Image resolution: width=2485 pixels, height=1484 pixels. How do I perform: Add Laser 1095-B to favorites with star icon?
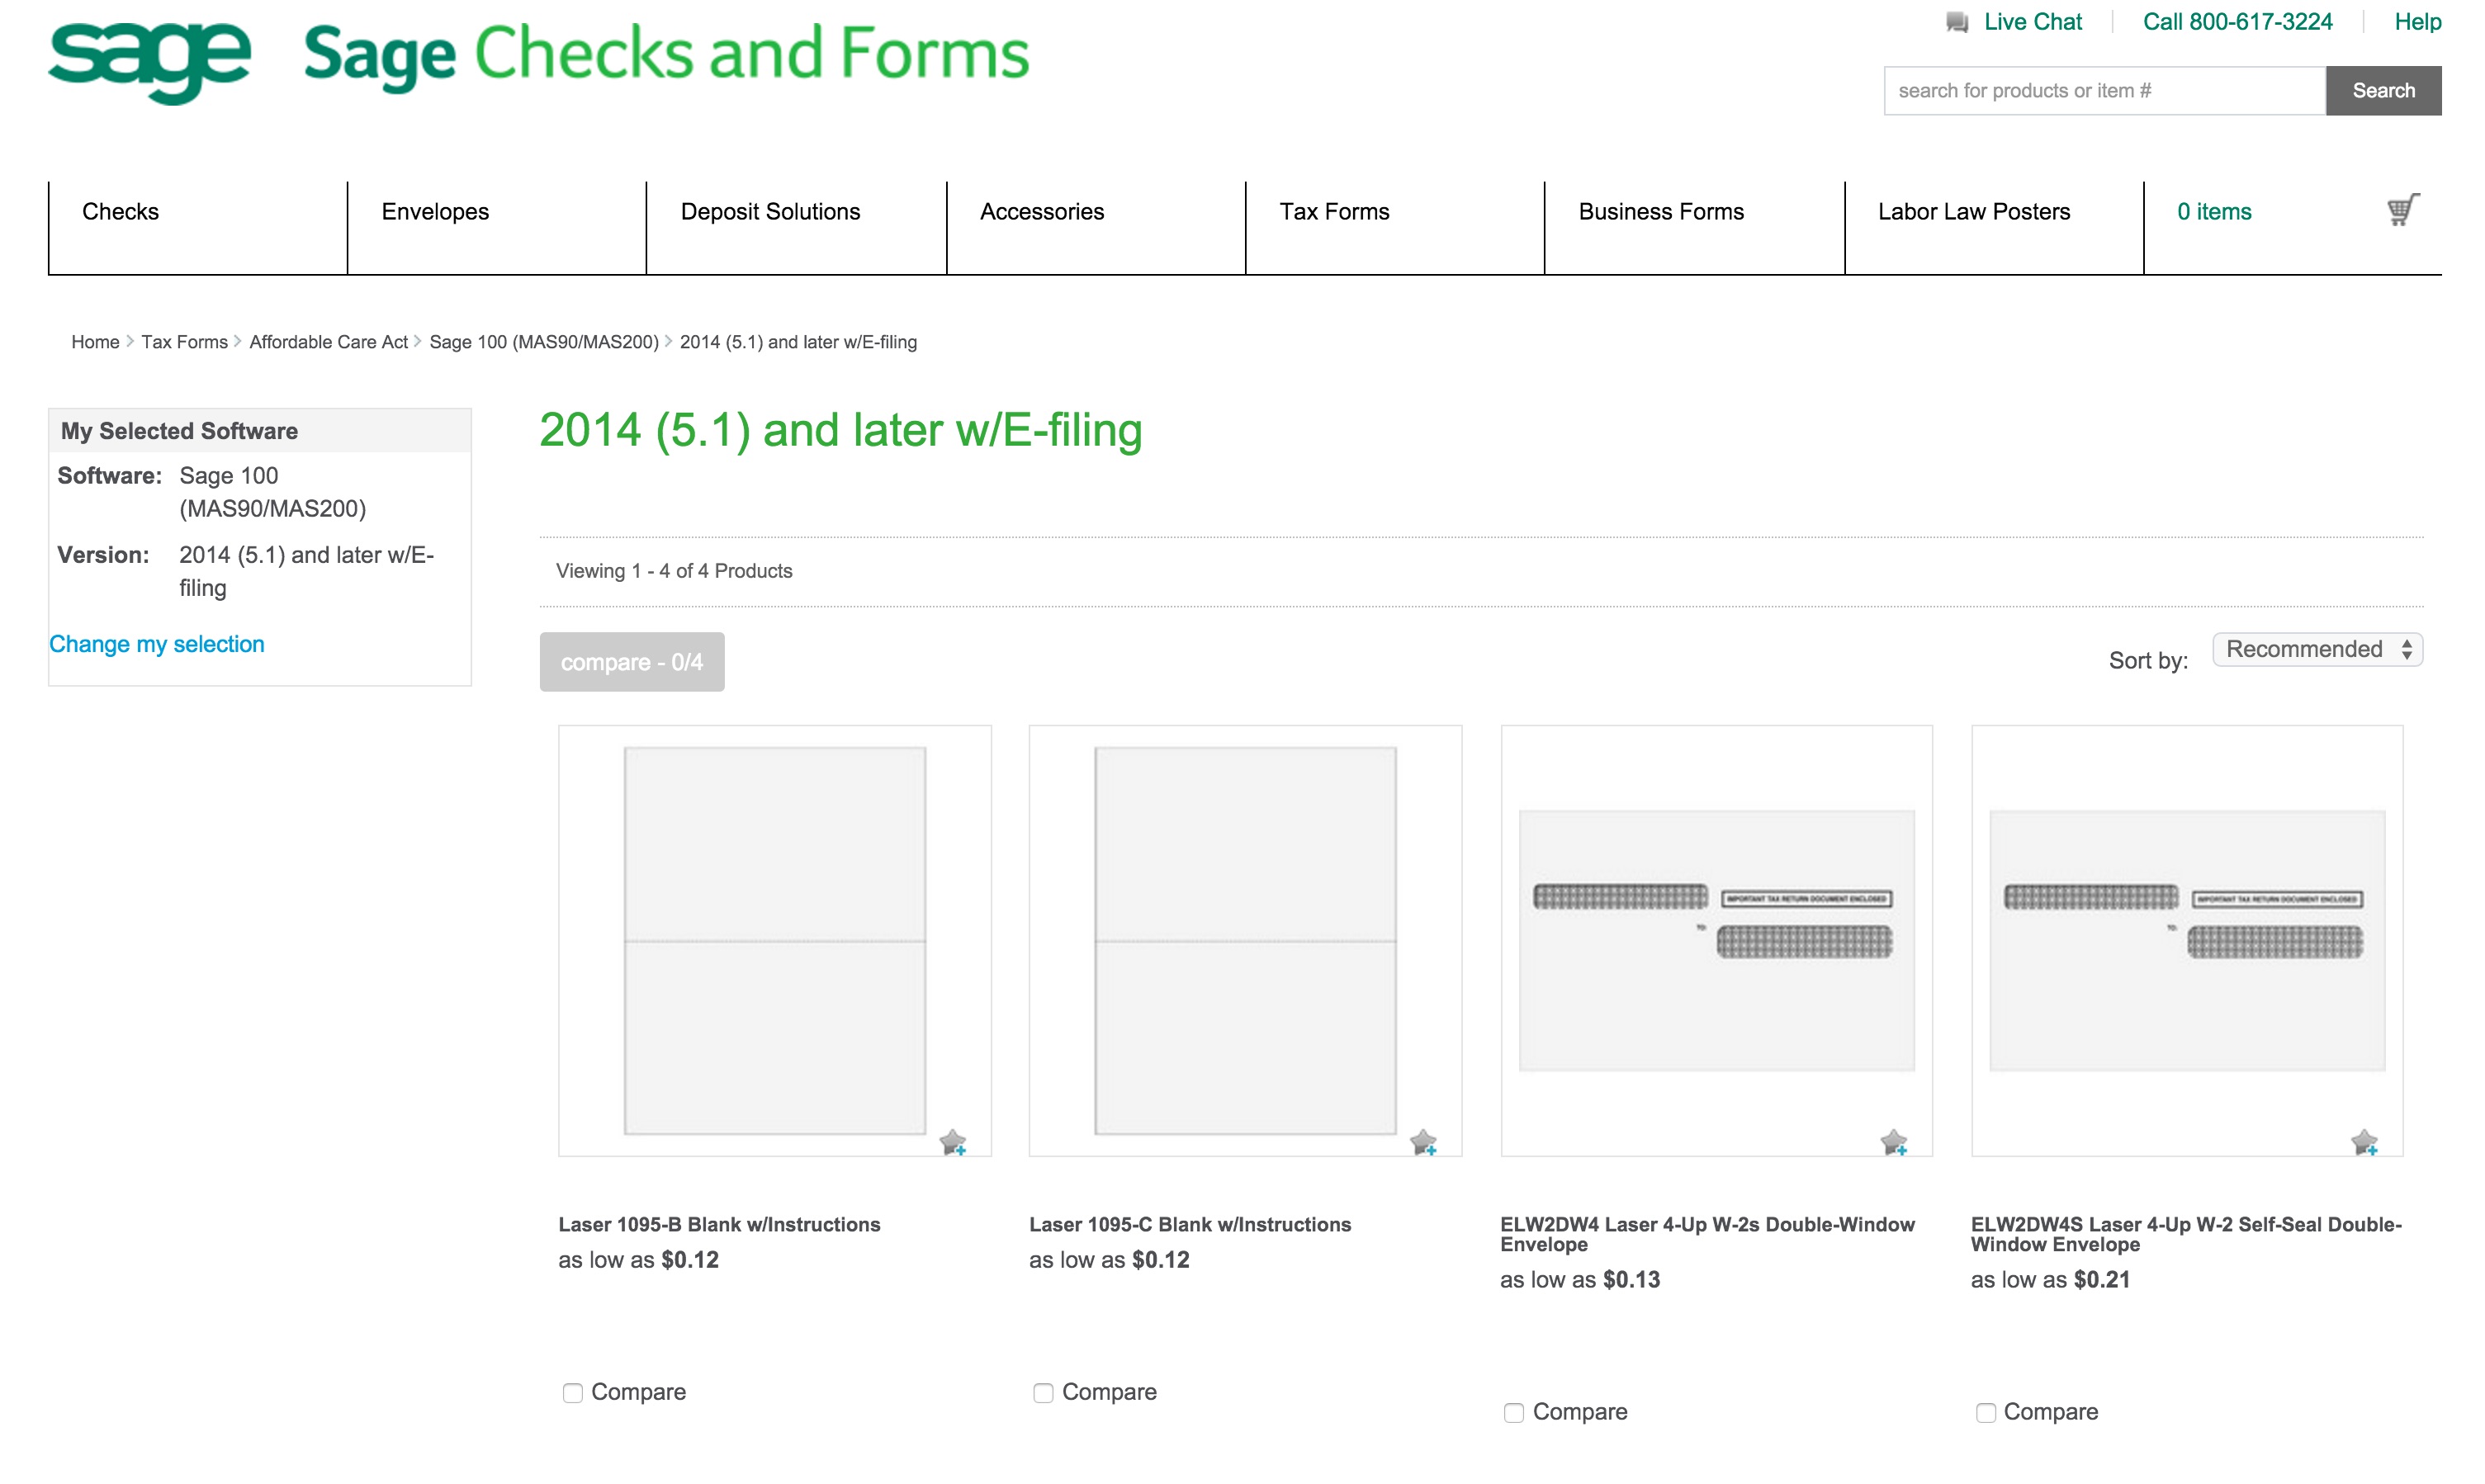(x=954, y=1143)
